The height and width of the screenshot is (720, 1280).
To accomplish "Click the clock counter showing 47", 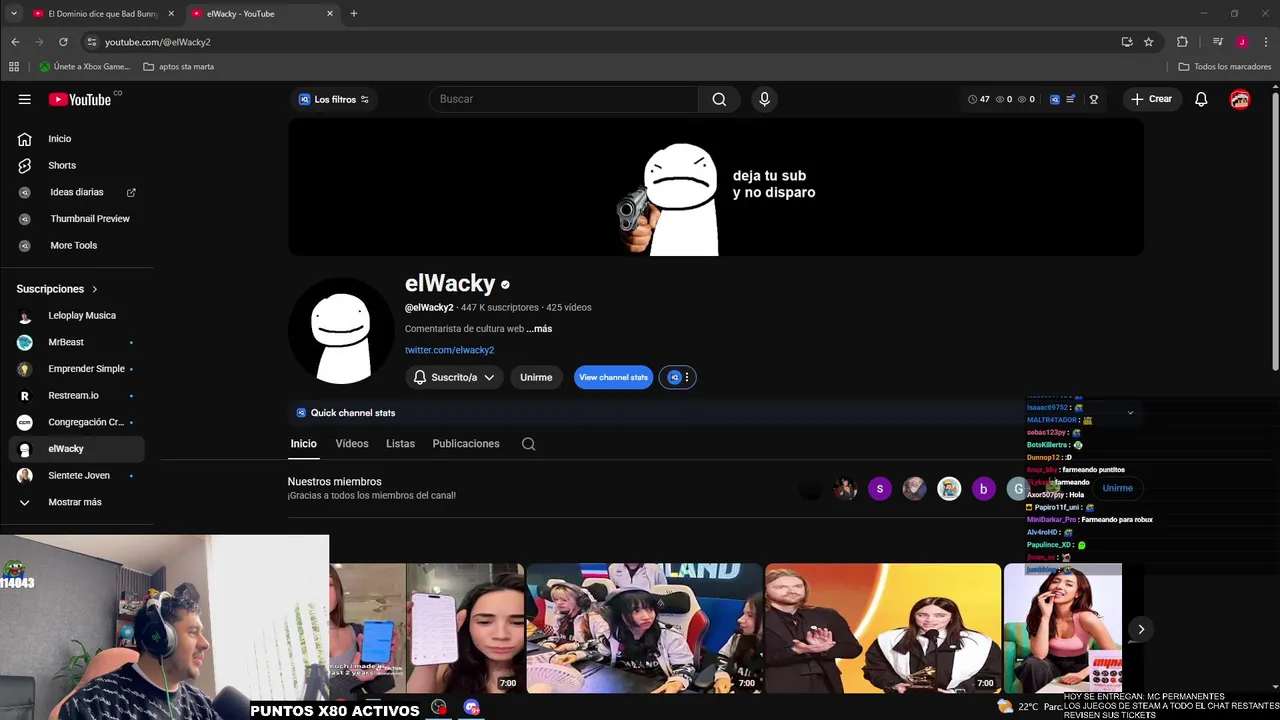I will click(x=979, y=99).
